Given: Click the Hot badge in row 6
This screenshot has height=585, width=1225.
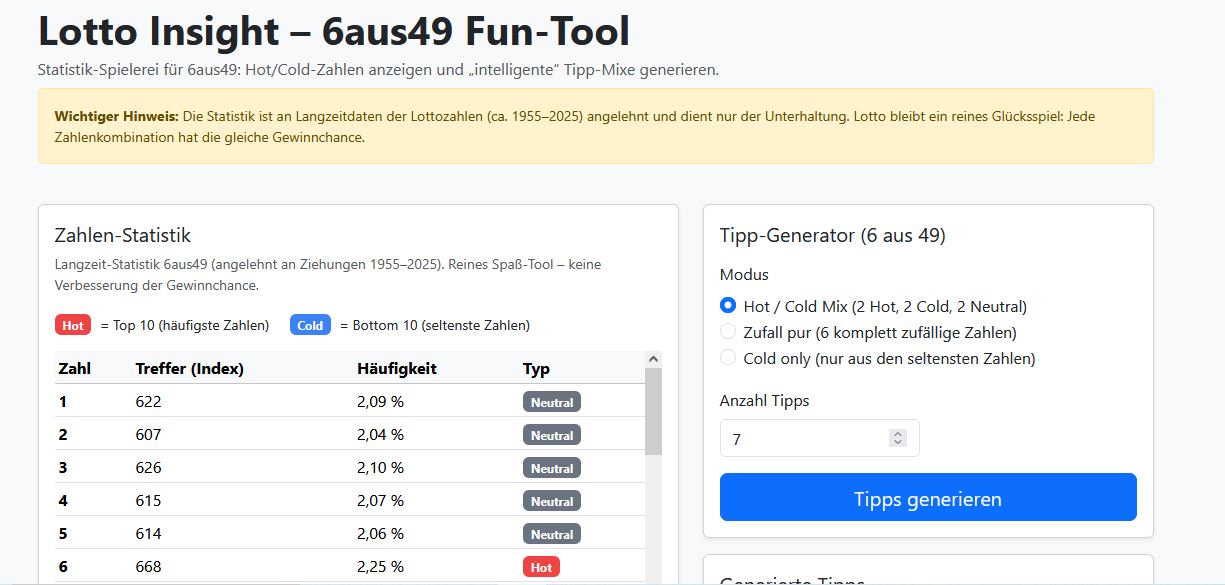Looking at the screenshot, I should click(541, 567).
